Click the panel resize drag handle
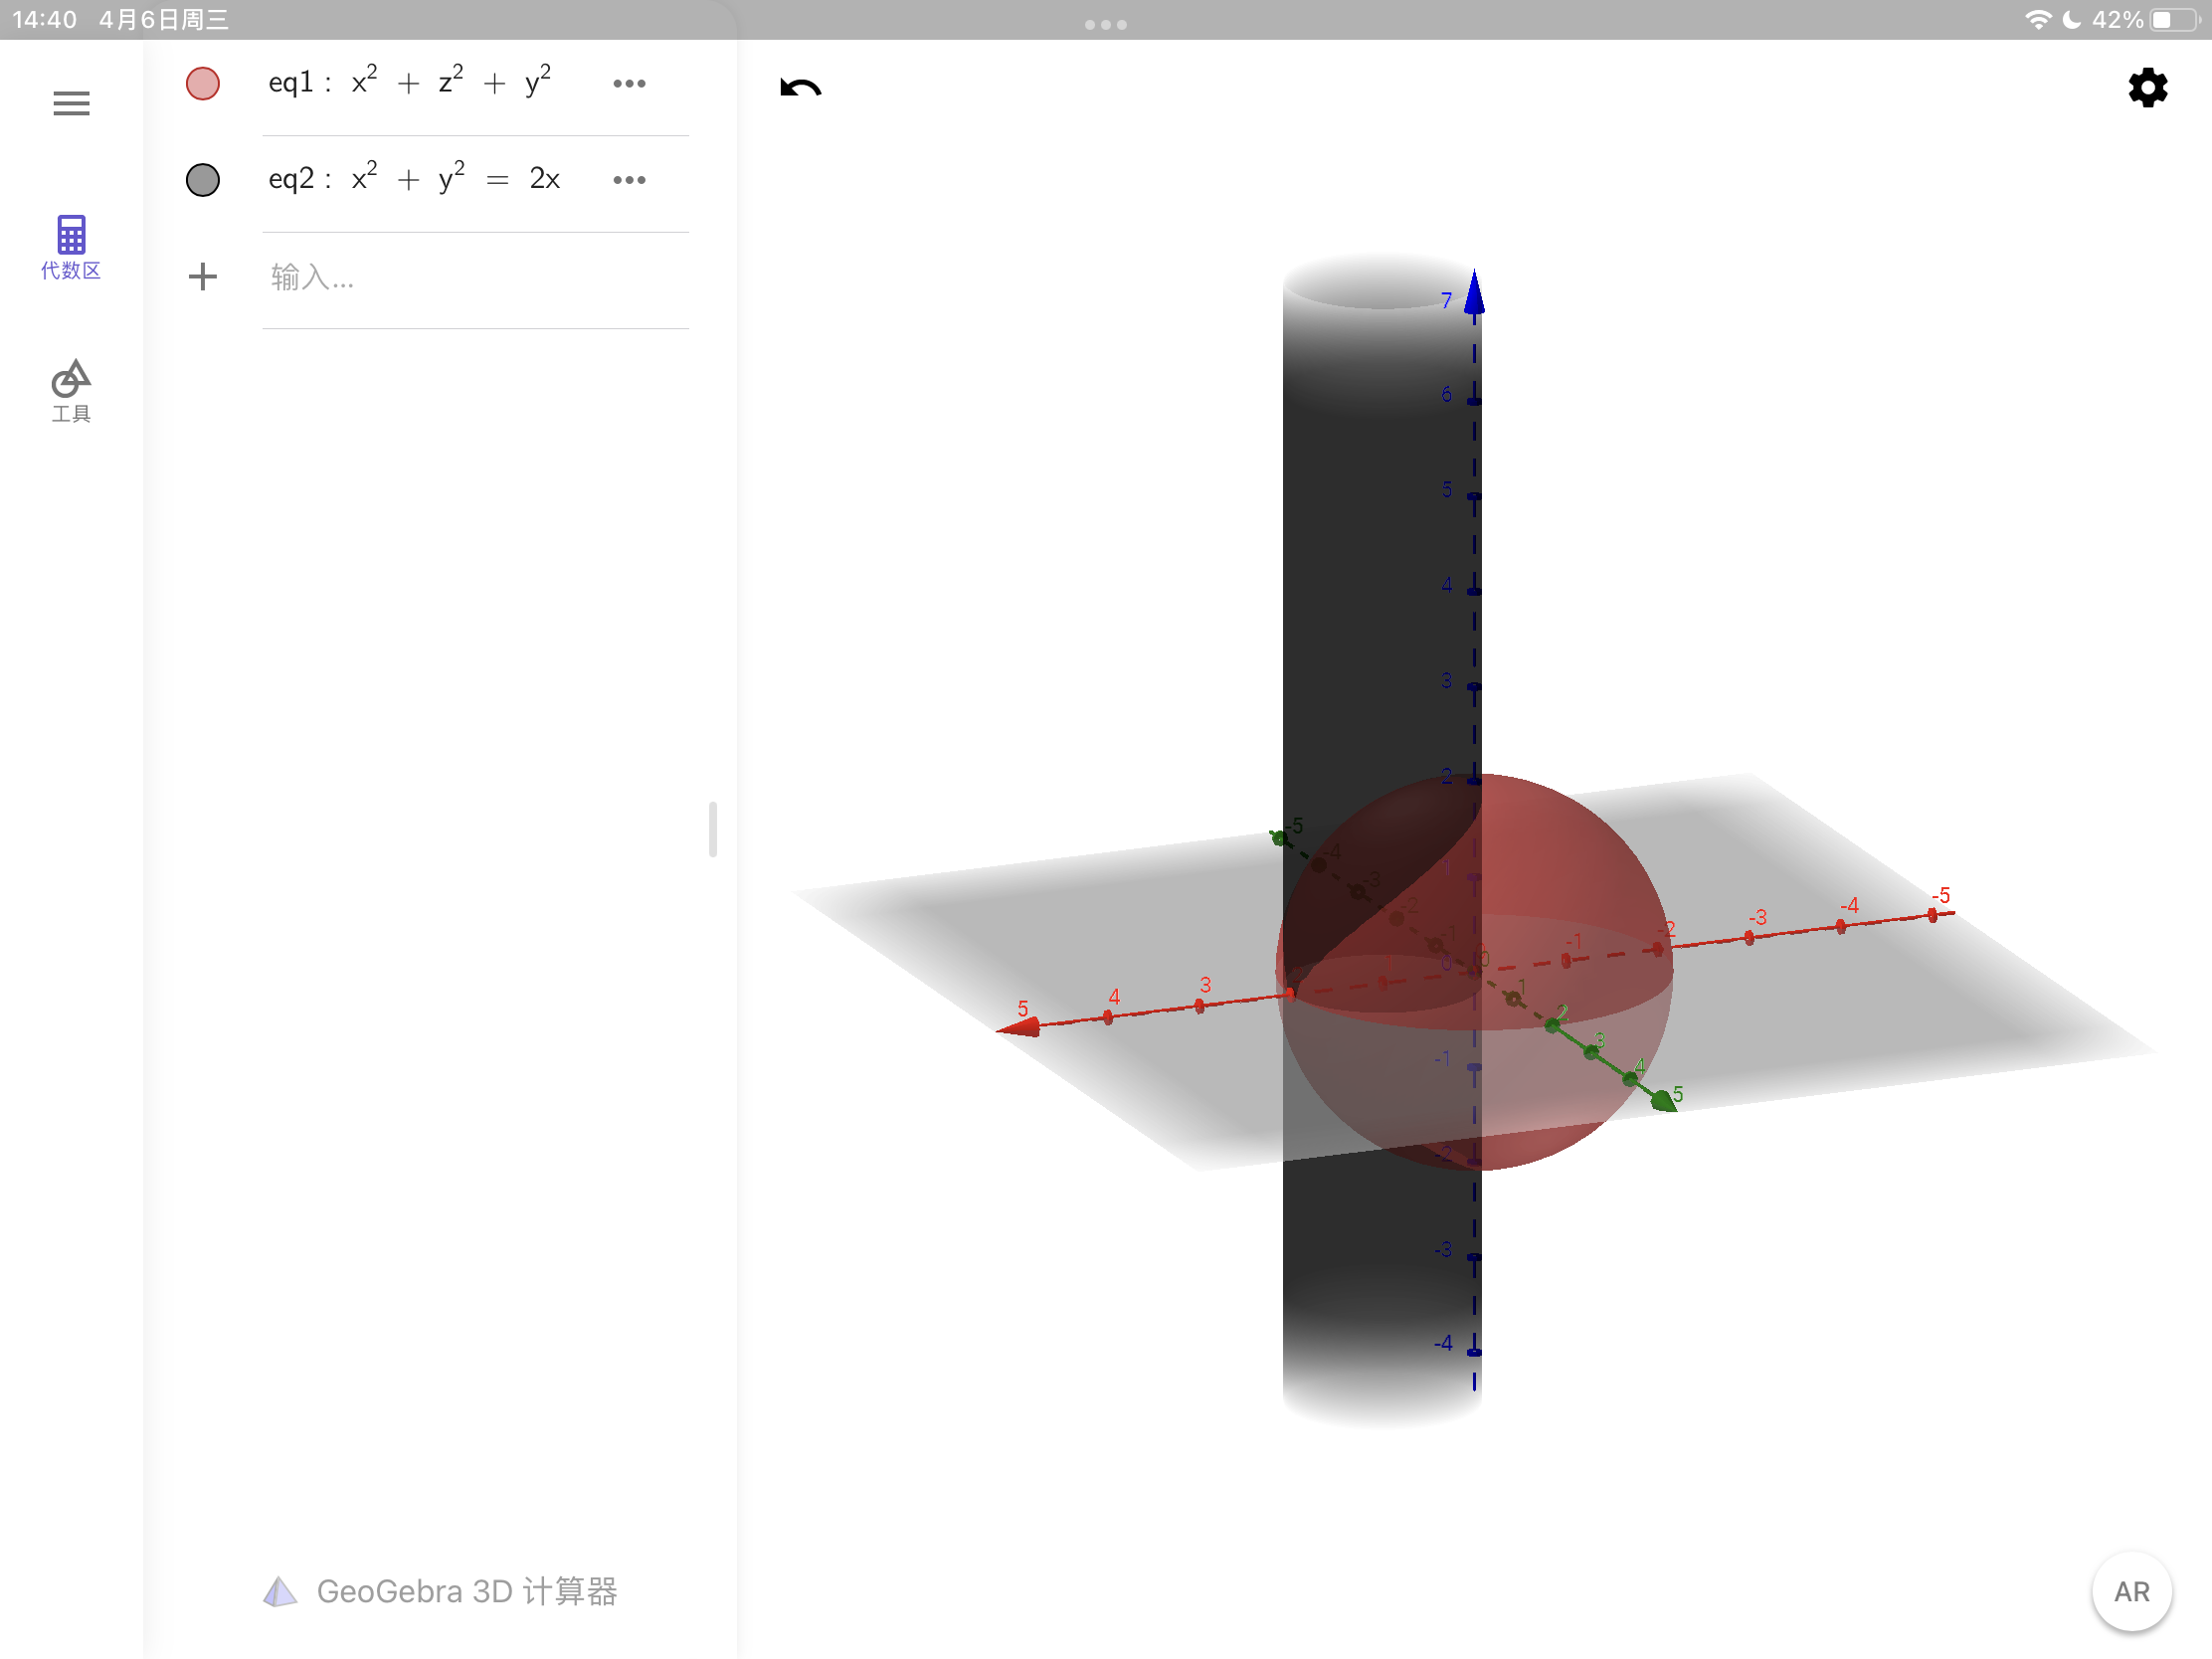 (713, 829)
